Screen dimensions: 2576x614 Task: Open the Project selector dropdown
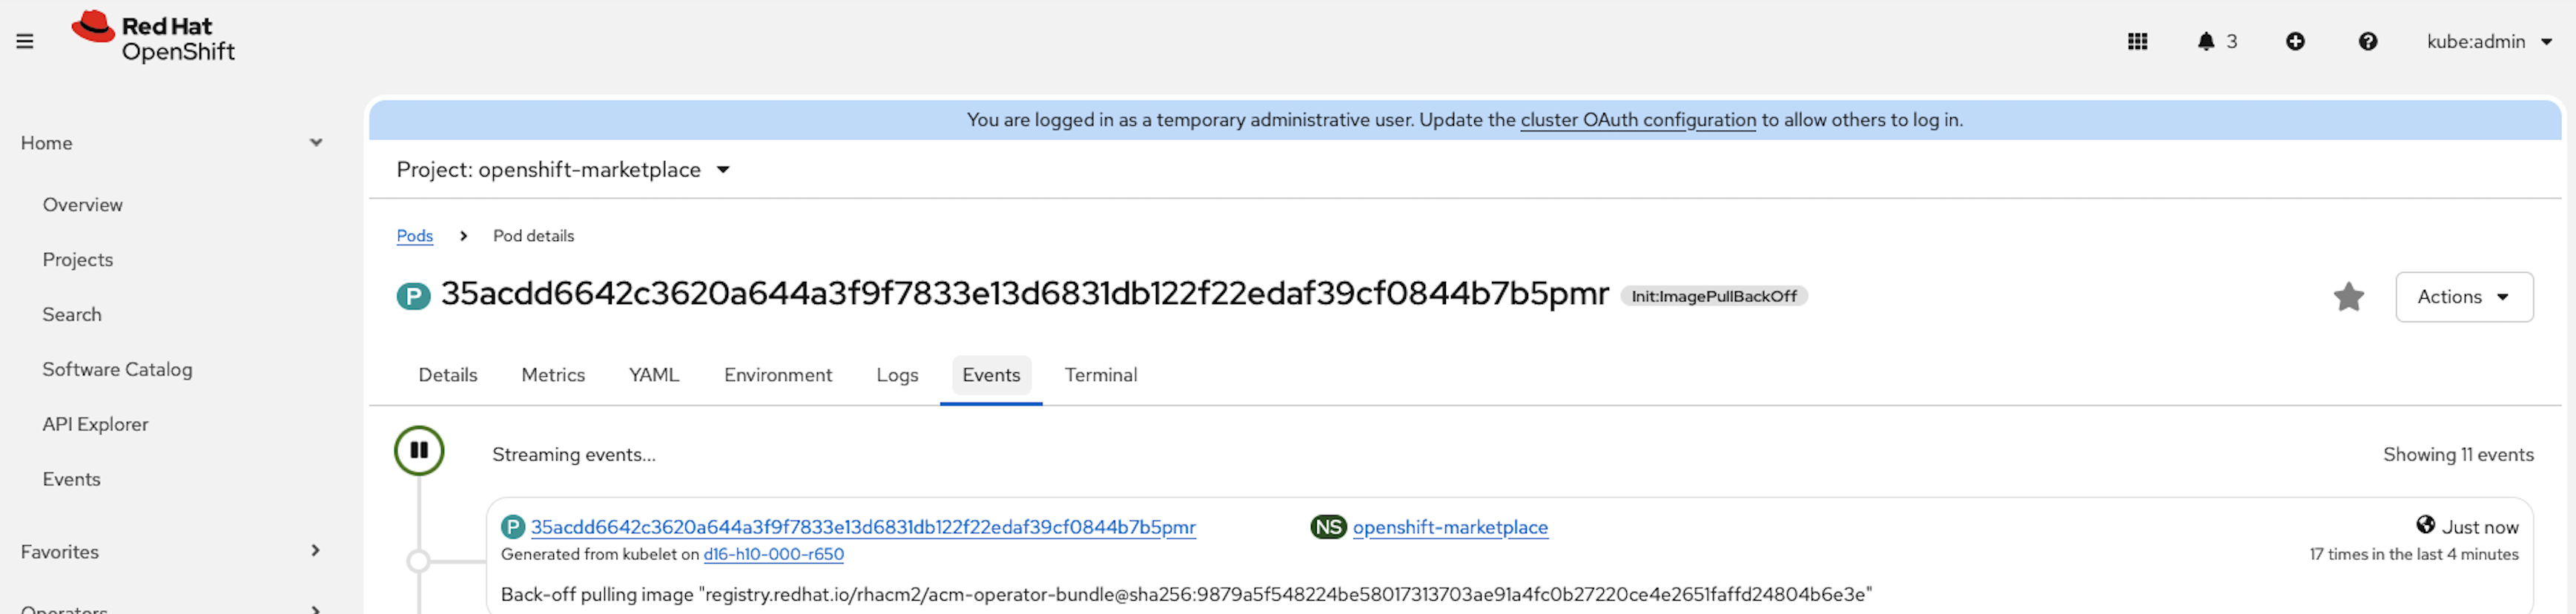pyautogui.click(x=563, y=170)
